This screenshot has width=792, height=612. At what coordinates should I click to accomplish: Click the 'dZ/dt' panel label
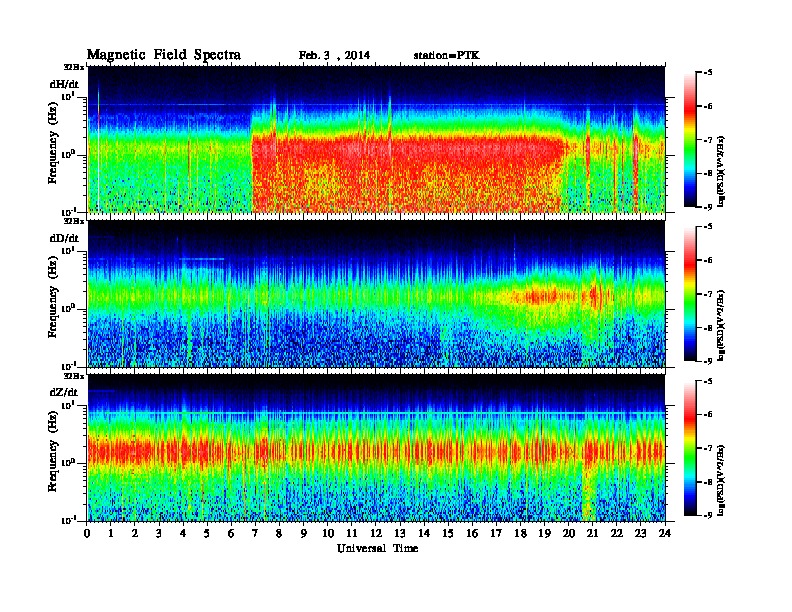64,392
